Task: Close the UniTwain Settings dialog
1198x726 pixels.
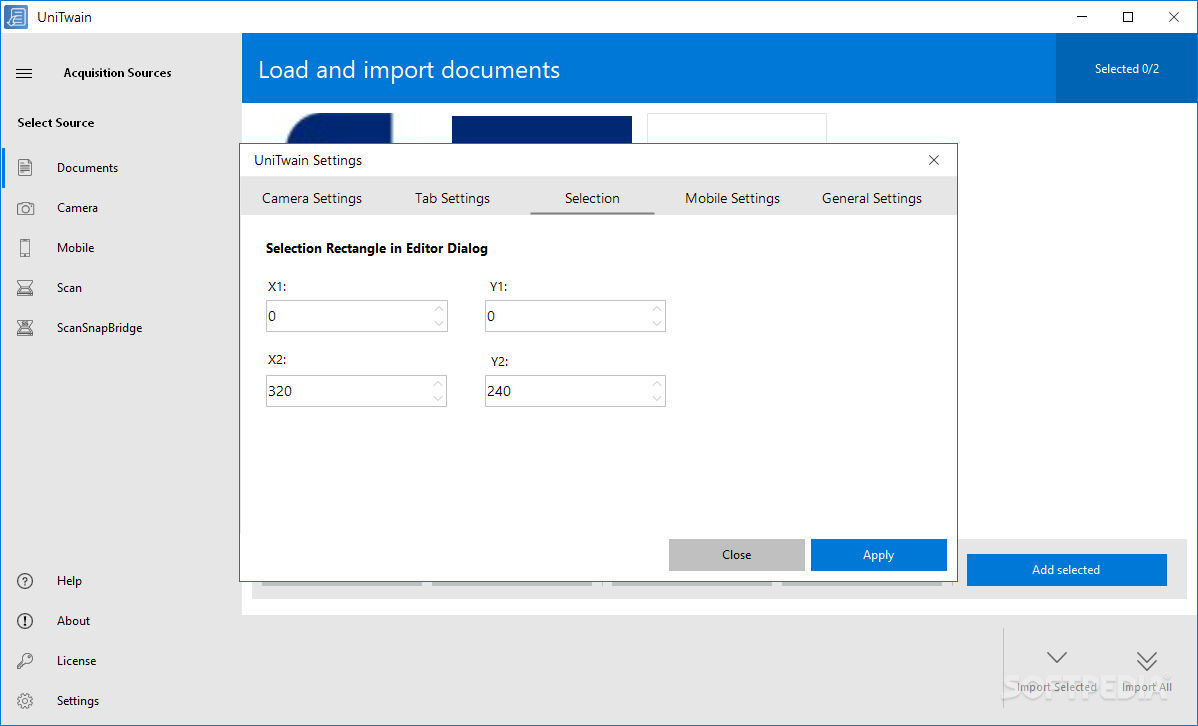Action: 934,160
